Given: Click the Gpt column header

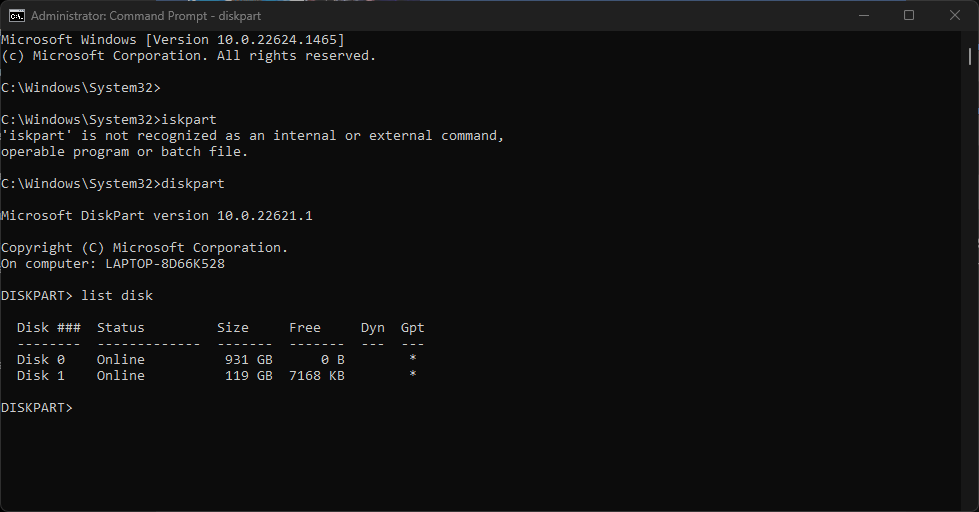Looking at the screenshot, I should [413, 328].
